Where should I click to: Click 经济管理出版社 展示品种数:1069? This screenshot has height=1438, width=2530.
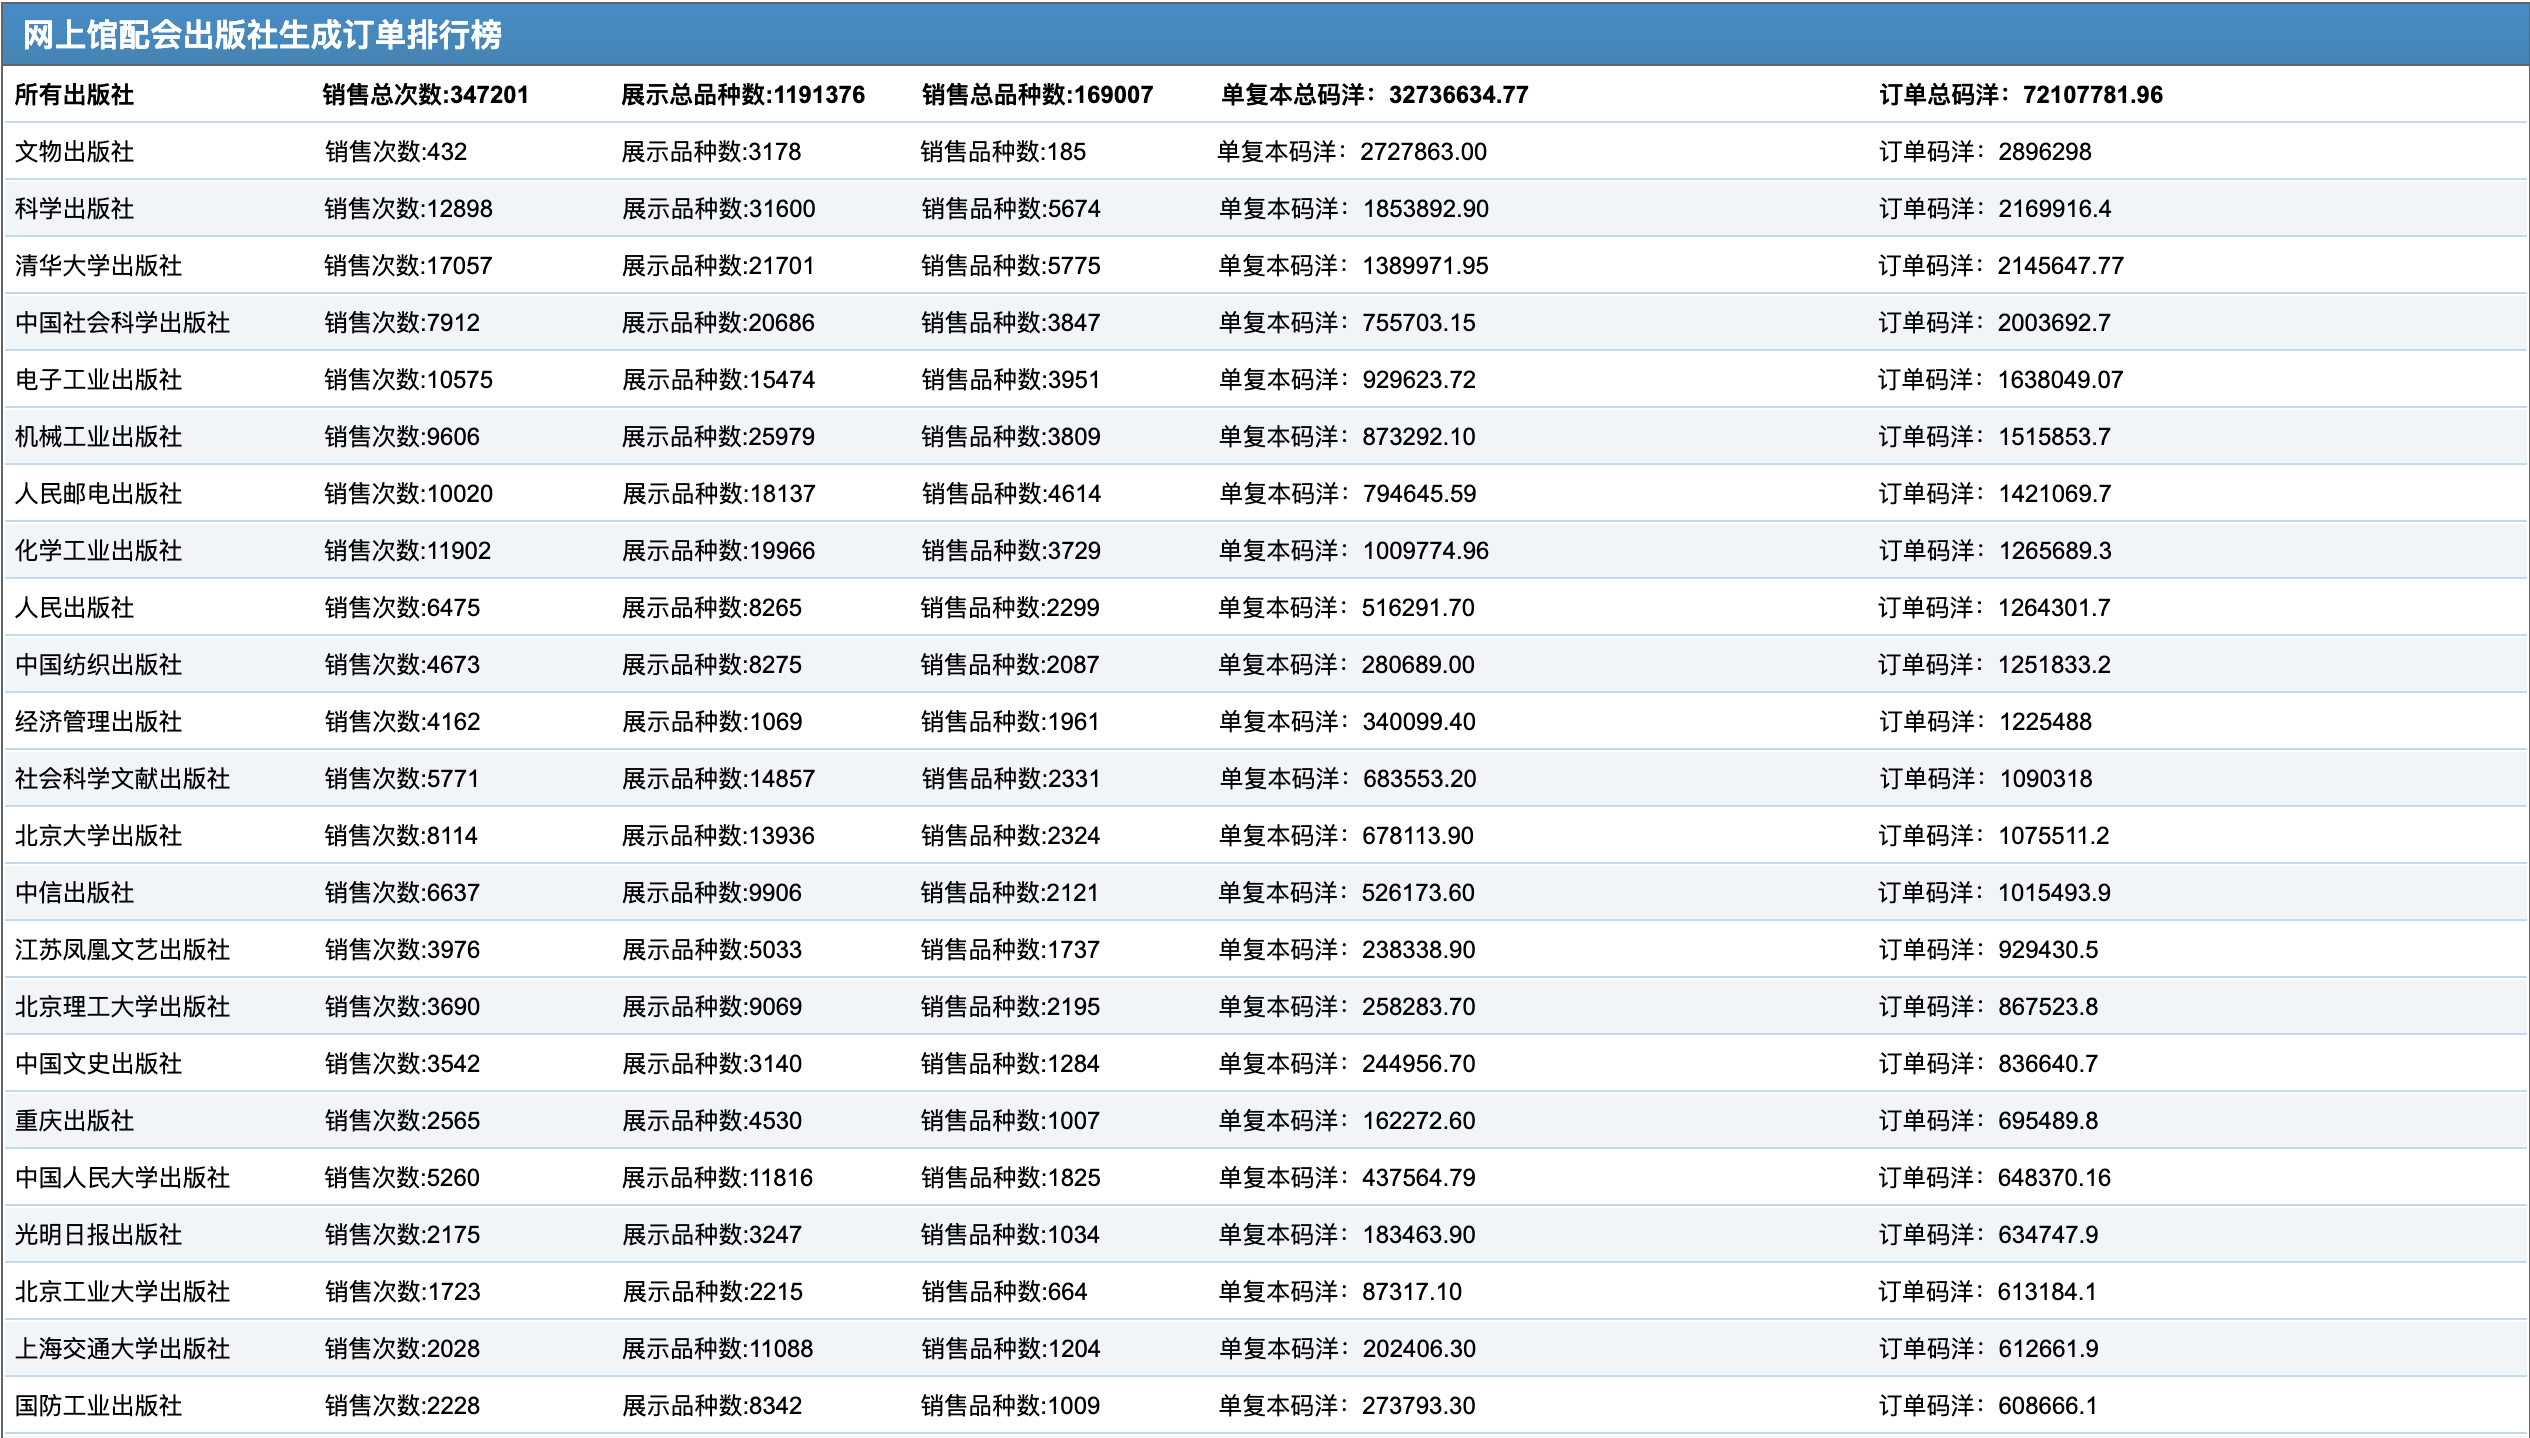711,722
